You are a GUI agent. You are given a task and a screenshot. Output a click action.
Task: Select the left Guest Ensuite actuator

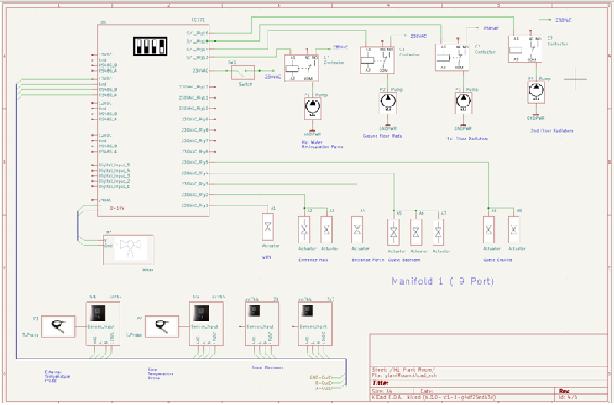[489, 230]
